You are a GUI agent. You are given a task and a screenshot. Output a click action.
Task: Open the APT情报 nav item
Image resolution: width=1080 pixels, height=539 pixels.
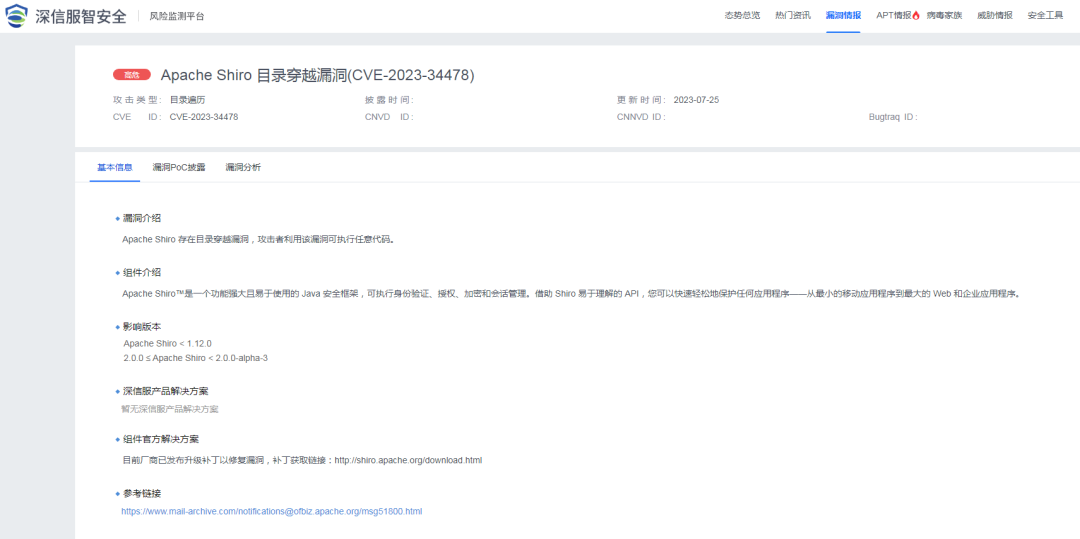[x=893, y=16]
